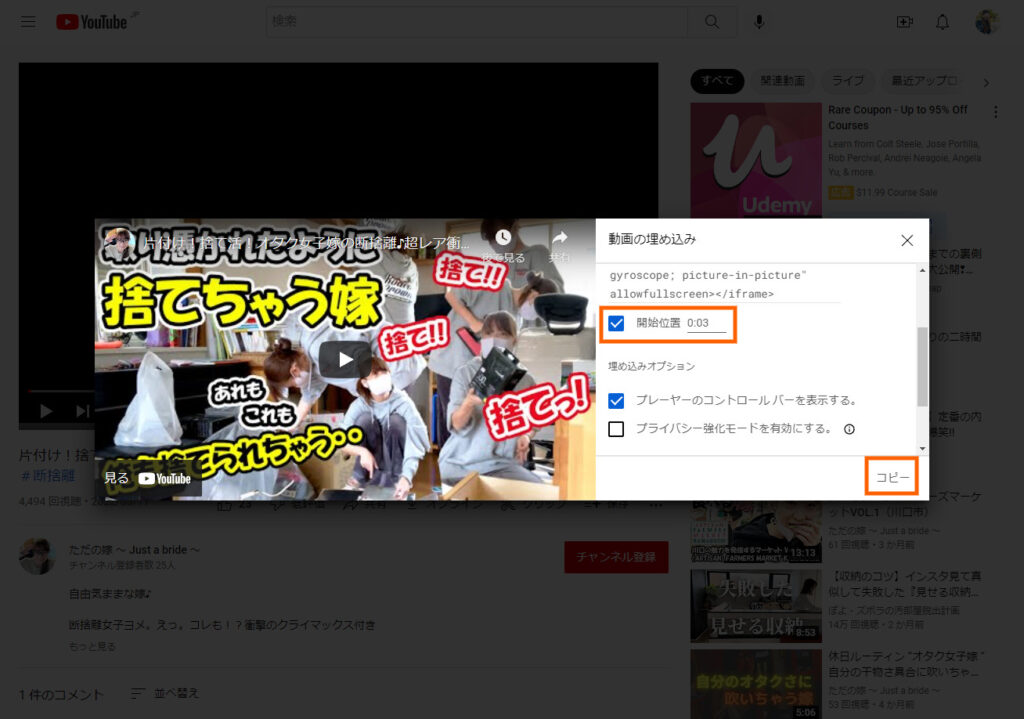The height and width of the screenshot is (719, 1024).
Task: Open options menu for Udemy ad
Action: [995, 112]
